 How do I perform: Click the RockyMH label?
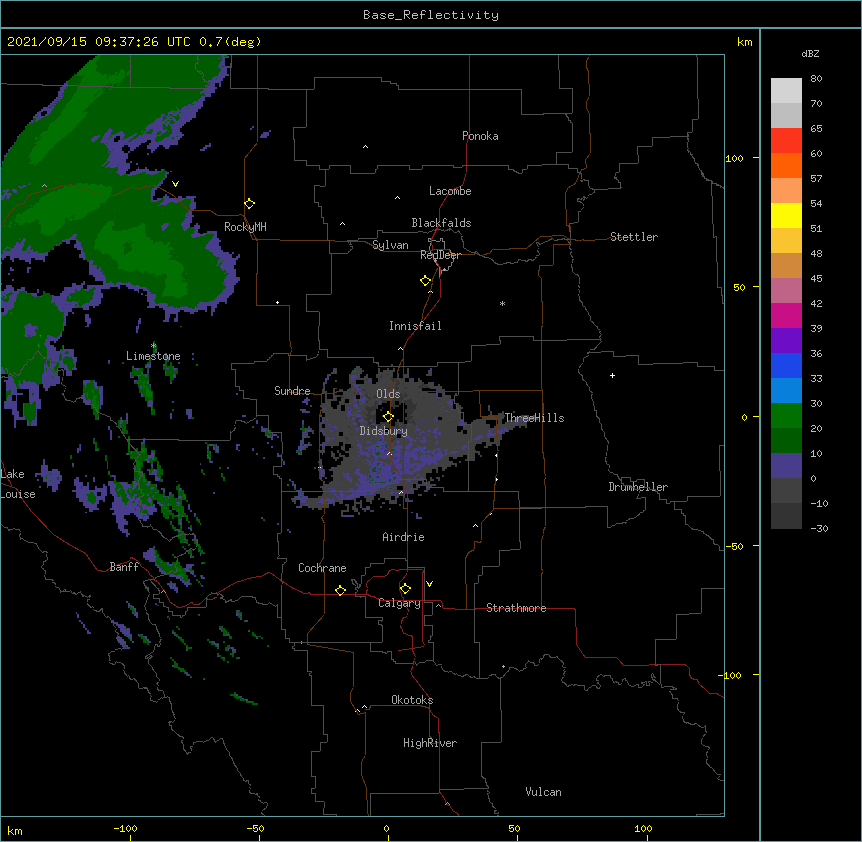245,227
